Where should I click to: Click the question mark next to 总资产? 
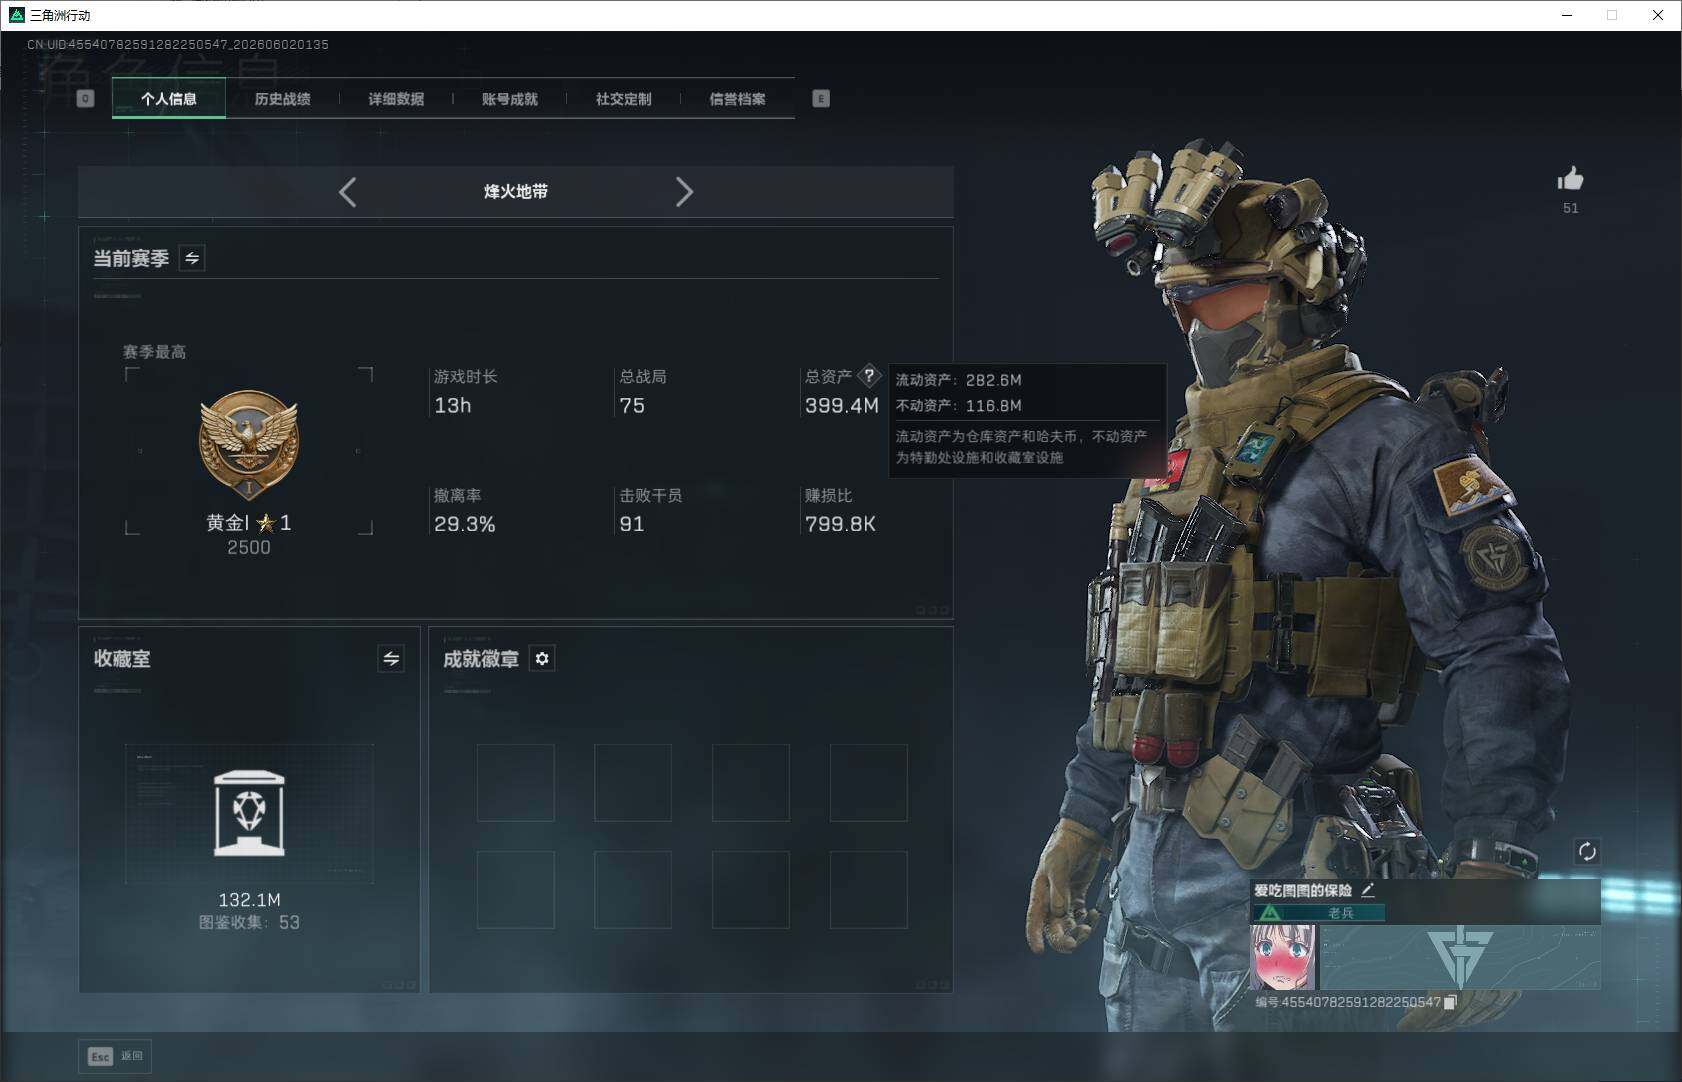pos(869,376)
